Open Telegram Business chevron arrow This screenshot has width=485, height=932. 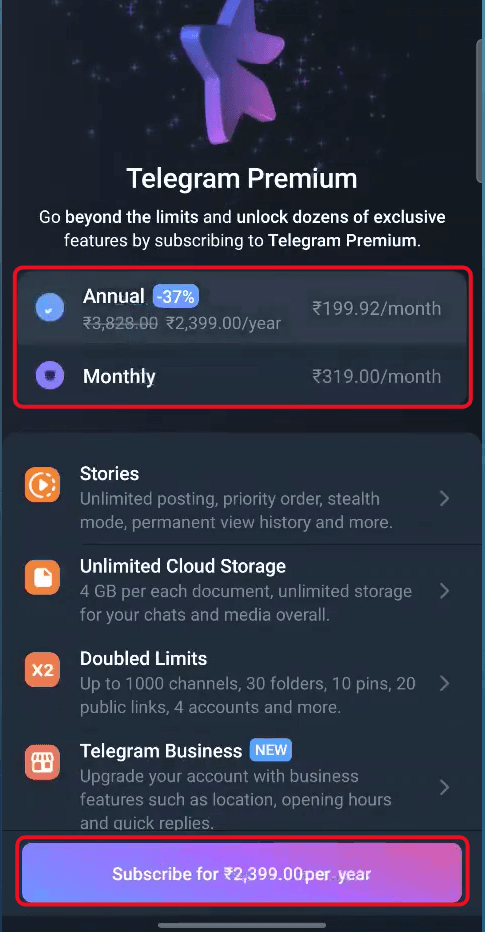(445, 788)
